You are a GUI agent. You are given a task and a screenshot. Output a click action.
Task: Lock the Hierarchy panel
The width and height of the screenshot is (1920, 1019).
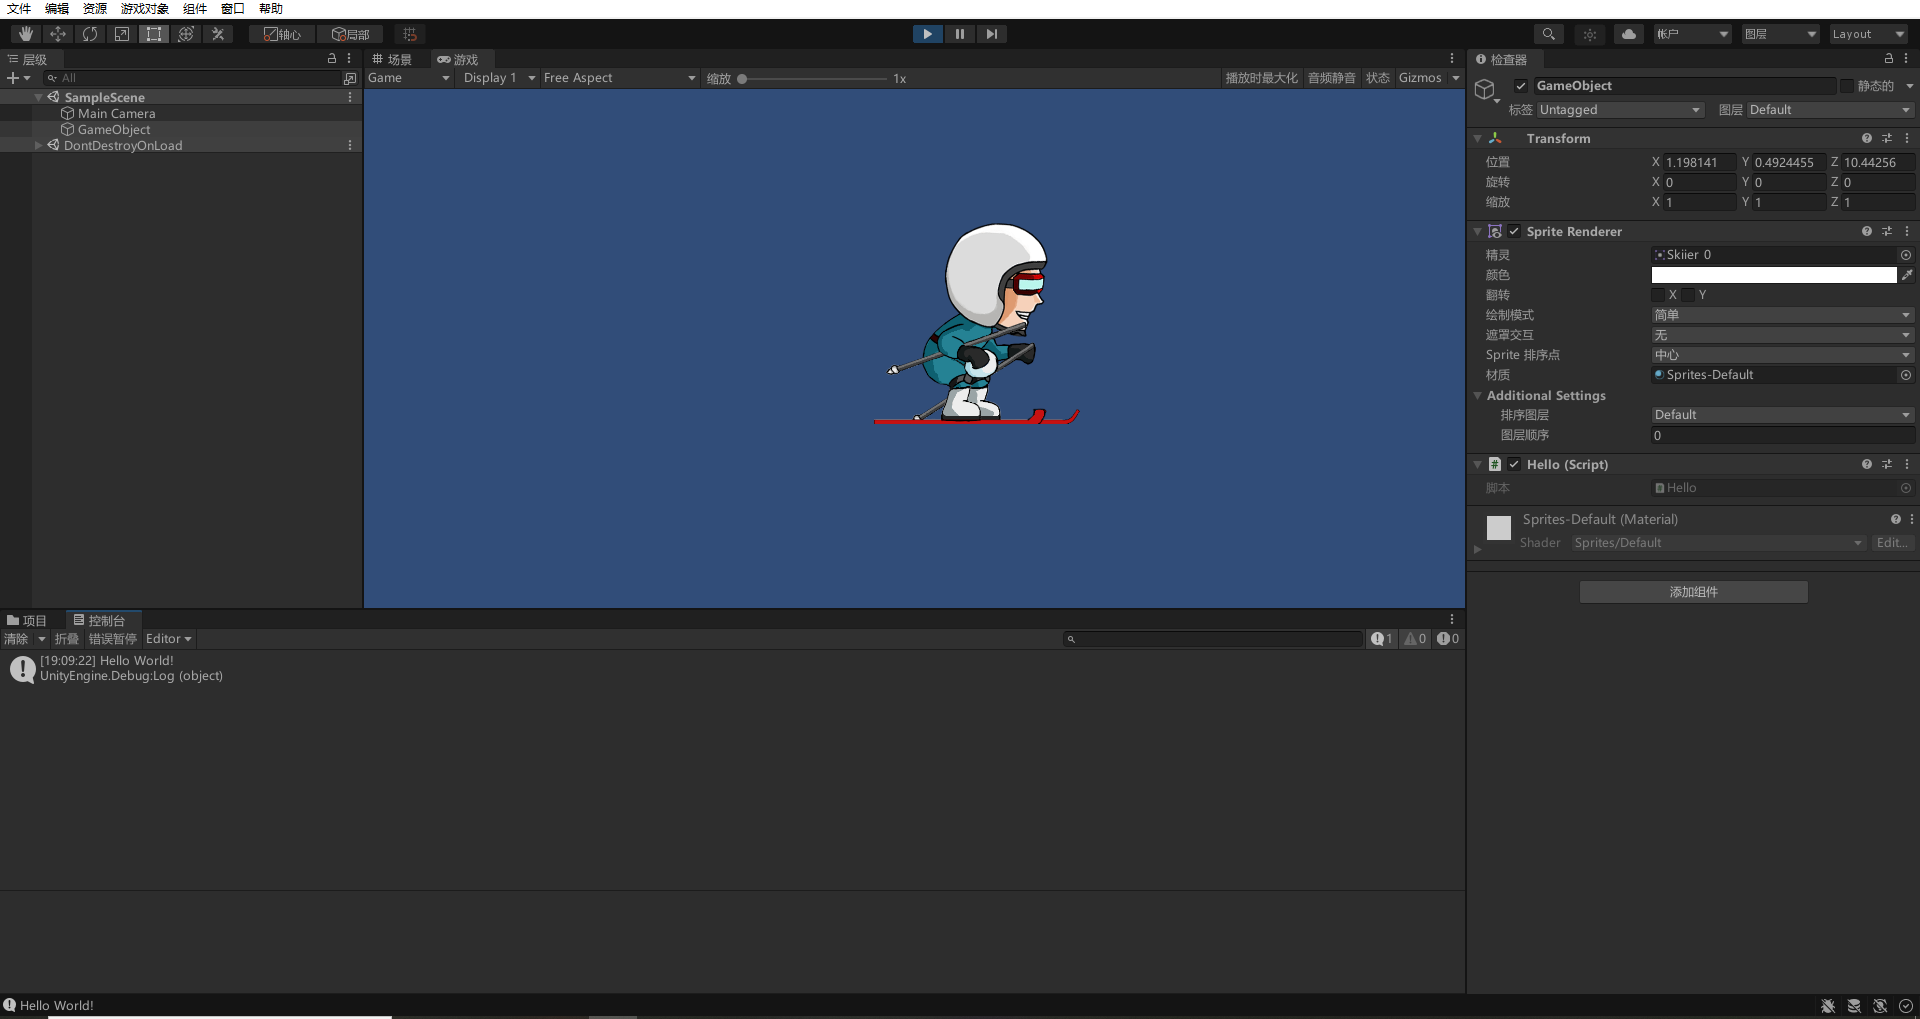click(332, 59)
